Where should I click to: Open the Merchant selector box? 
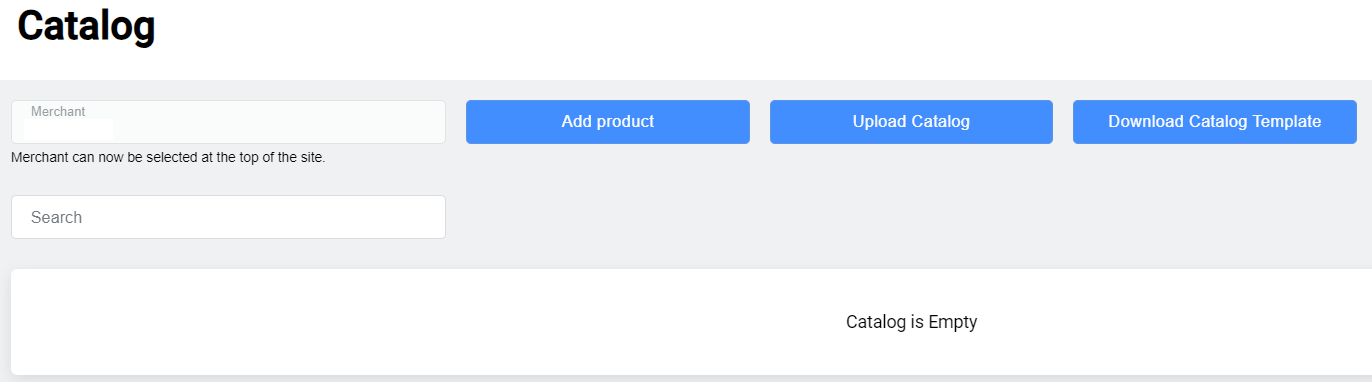coord(228,122)
